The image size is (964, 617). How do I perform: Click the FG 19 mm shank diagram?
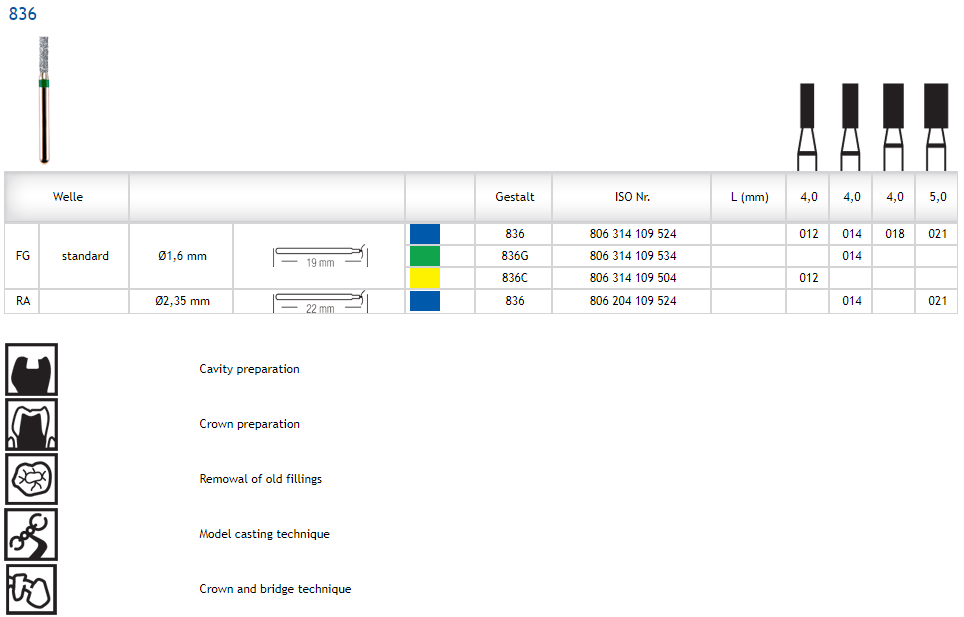click(x=320, y=256)
